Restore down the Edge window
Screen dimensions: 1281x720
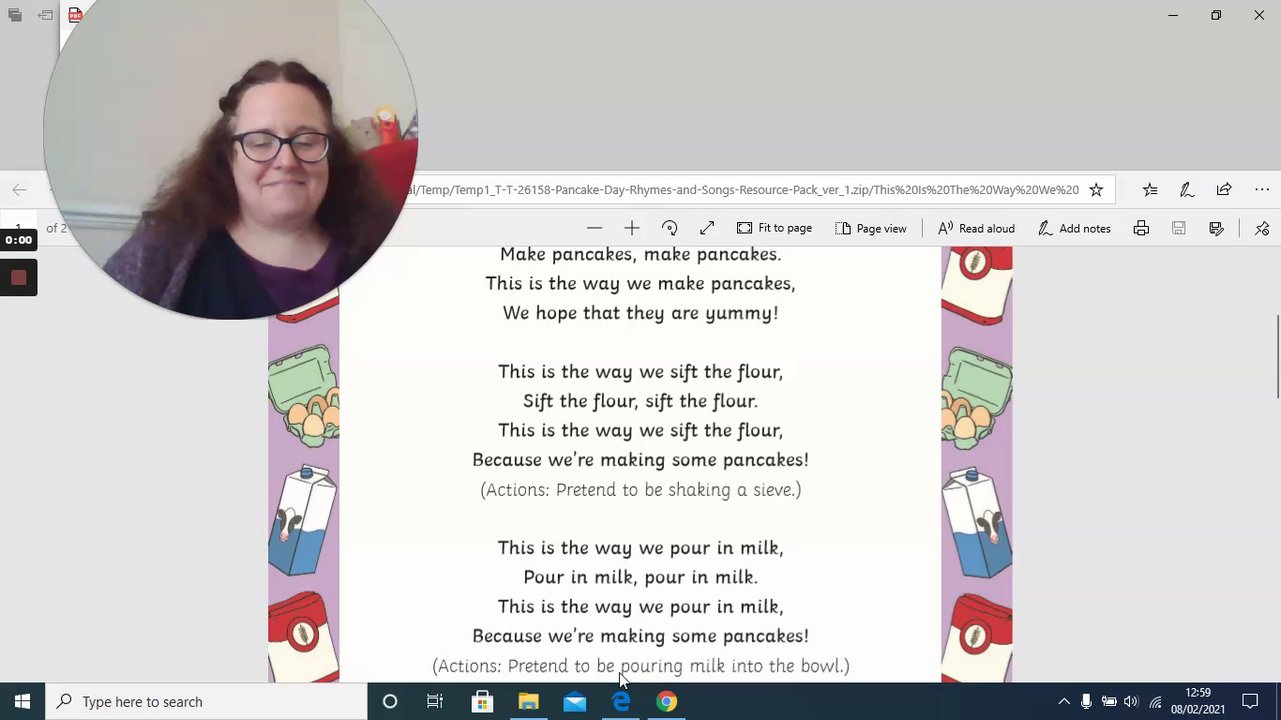point(1216,15)
